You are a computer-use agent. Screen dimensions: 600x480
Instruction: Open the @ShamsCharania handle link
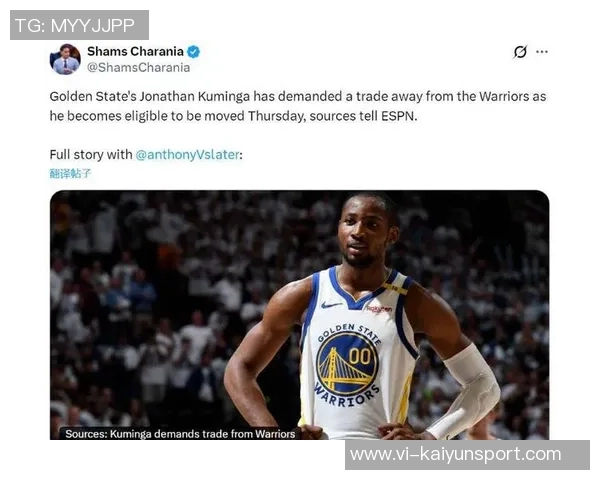pyautogui.click(x=139, y=67)
